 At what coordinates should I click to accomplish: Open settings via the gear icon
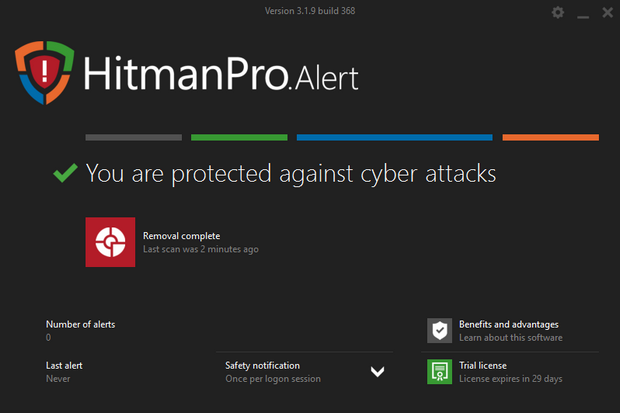point(558,12)
